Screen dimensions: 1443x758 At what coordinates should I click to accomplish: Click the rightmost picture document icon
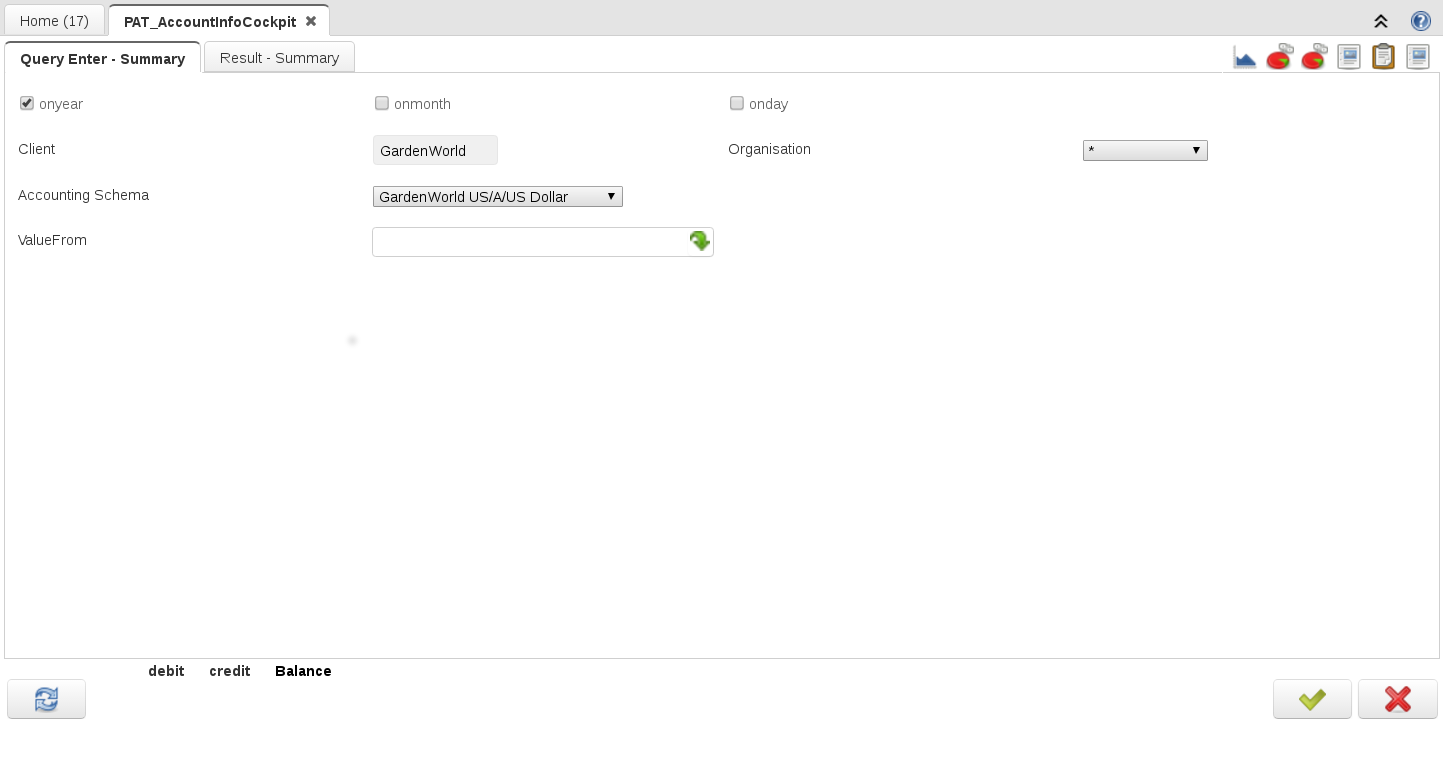[1418, 58]
